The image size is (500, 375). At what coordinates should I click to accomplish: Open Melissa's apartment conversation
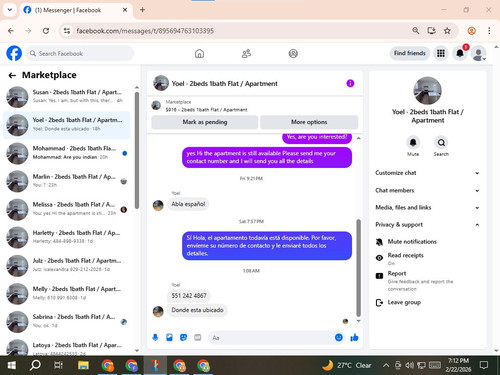point(66,209)
